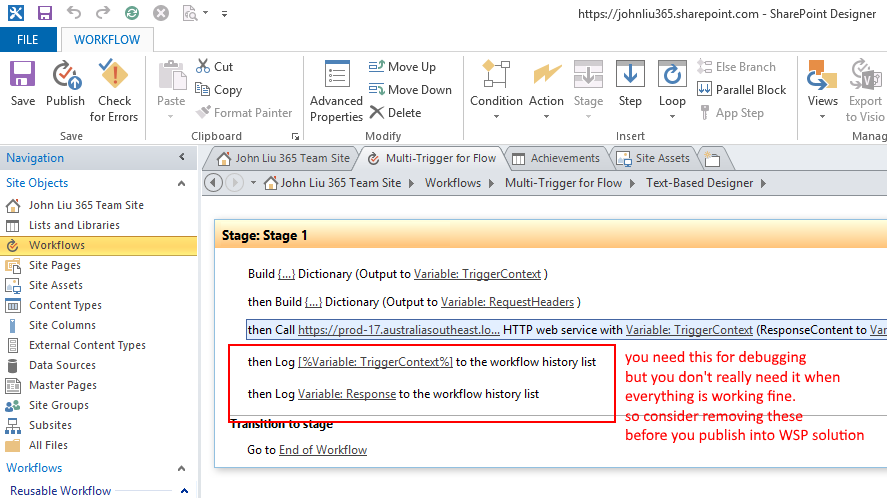Click the Cut icon
The width and height of the screenshot is (887, 498).
coord(214,67)
